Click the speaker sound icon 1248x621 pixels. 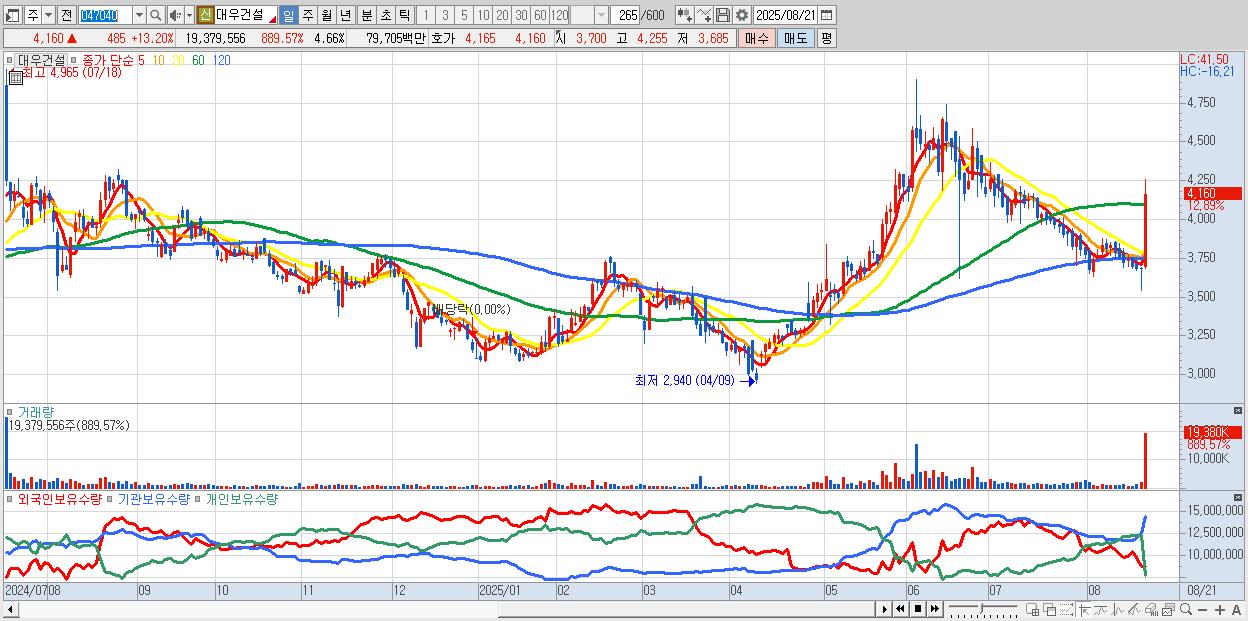(x=174, y=15)
